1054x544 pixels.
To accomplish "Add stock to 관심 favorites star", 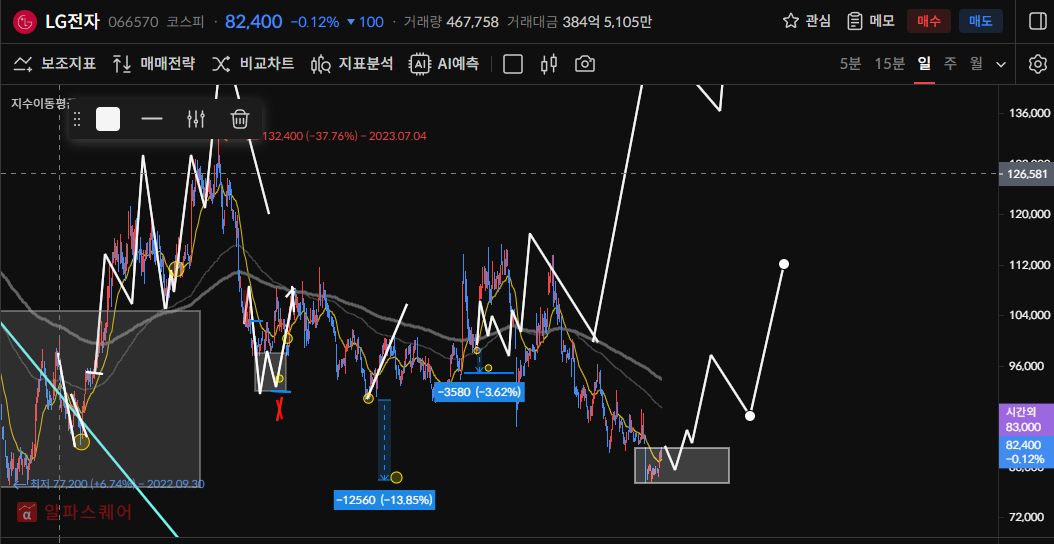I will (807, 21).
